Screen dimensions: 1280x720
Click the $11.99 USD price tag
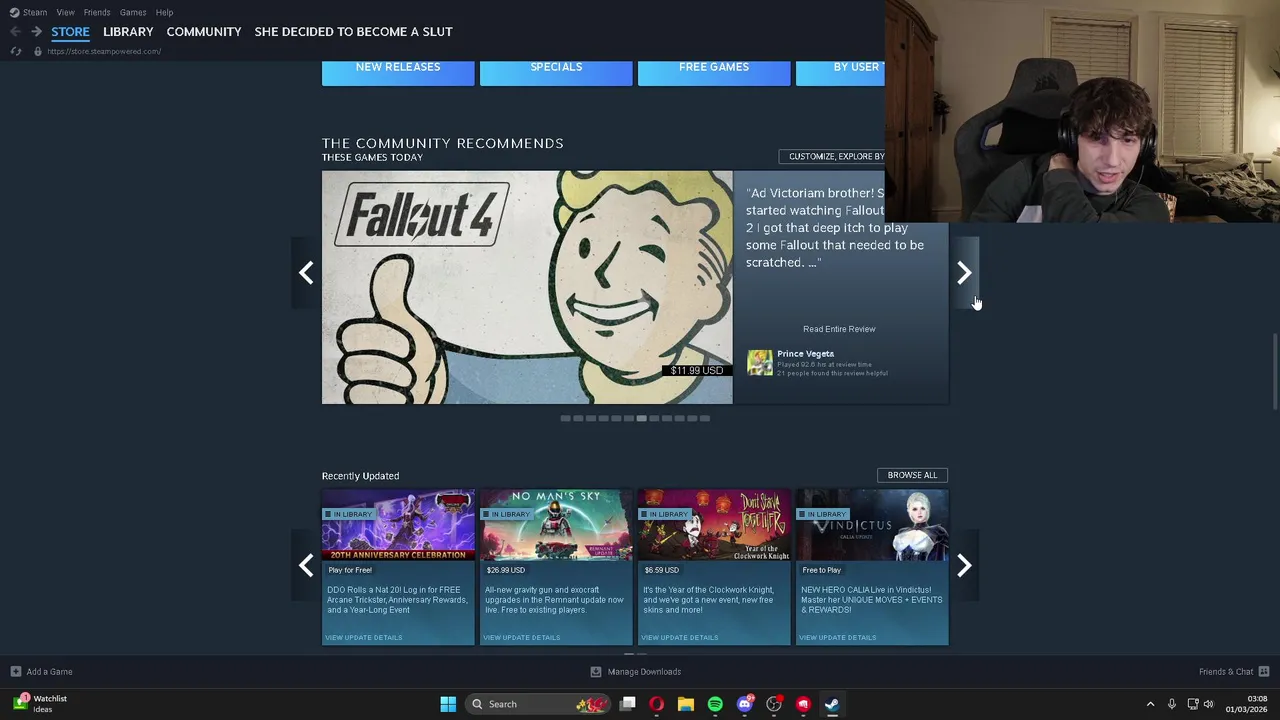click(697, 371)
